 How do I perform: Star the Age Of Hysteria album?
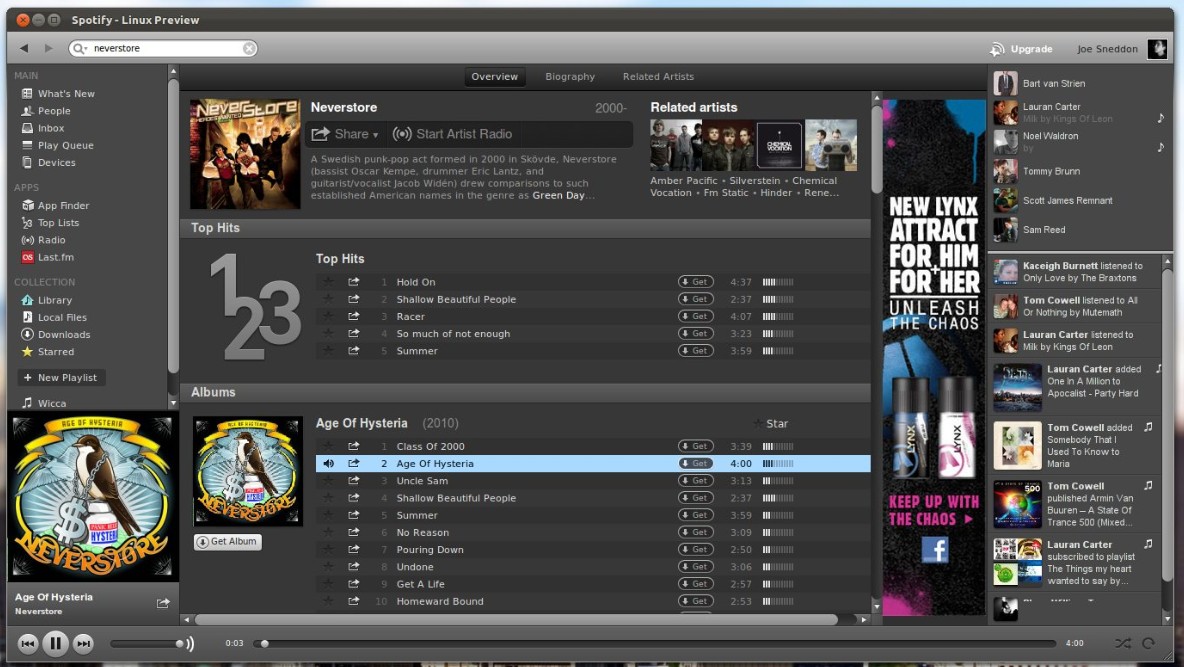click(771, 424)
